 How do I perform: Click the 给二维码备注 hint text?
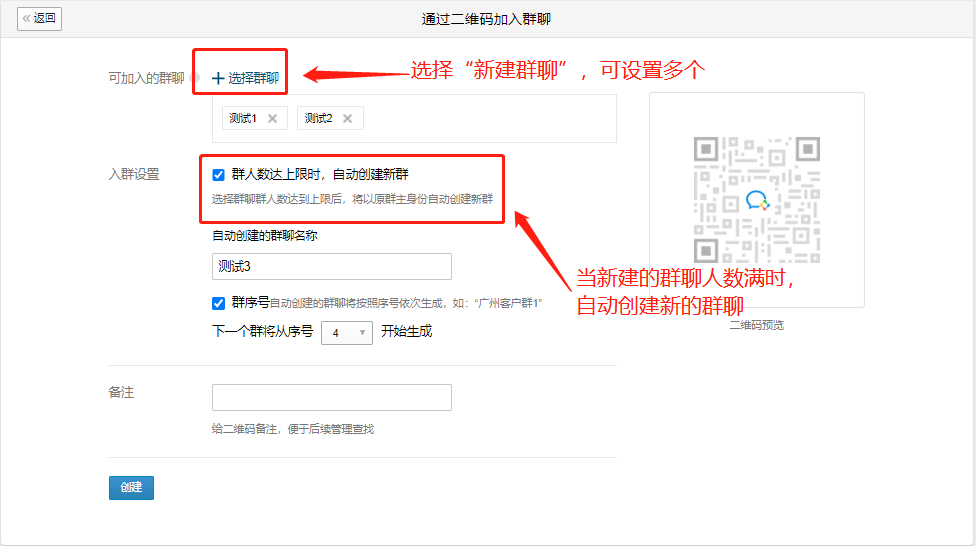pos(293,429)
